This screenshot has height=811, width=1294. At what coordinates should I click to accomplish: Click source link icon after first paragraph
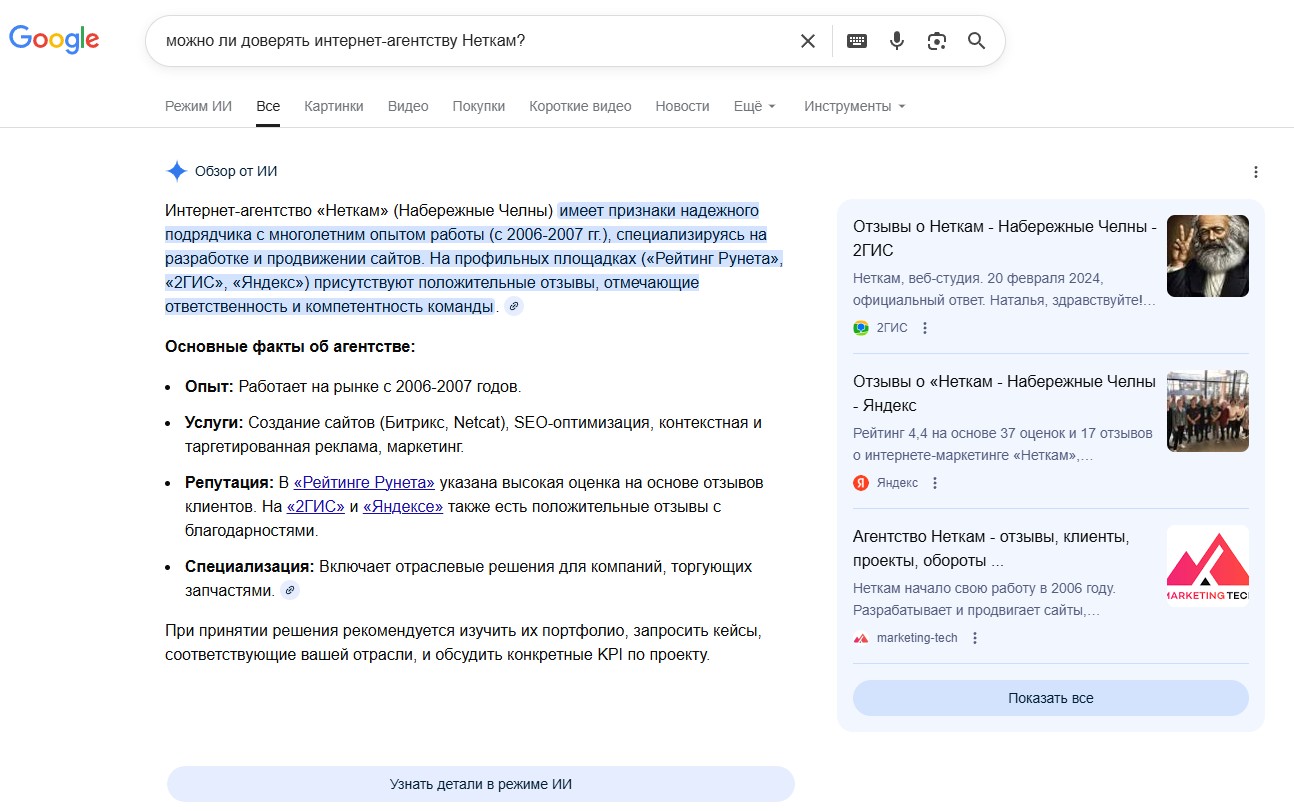(514, 307)
